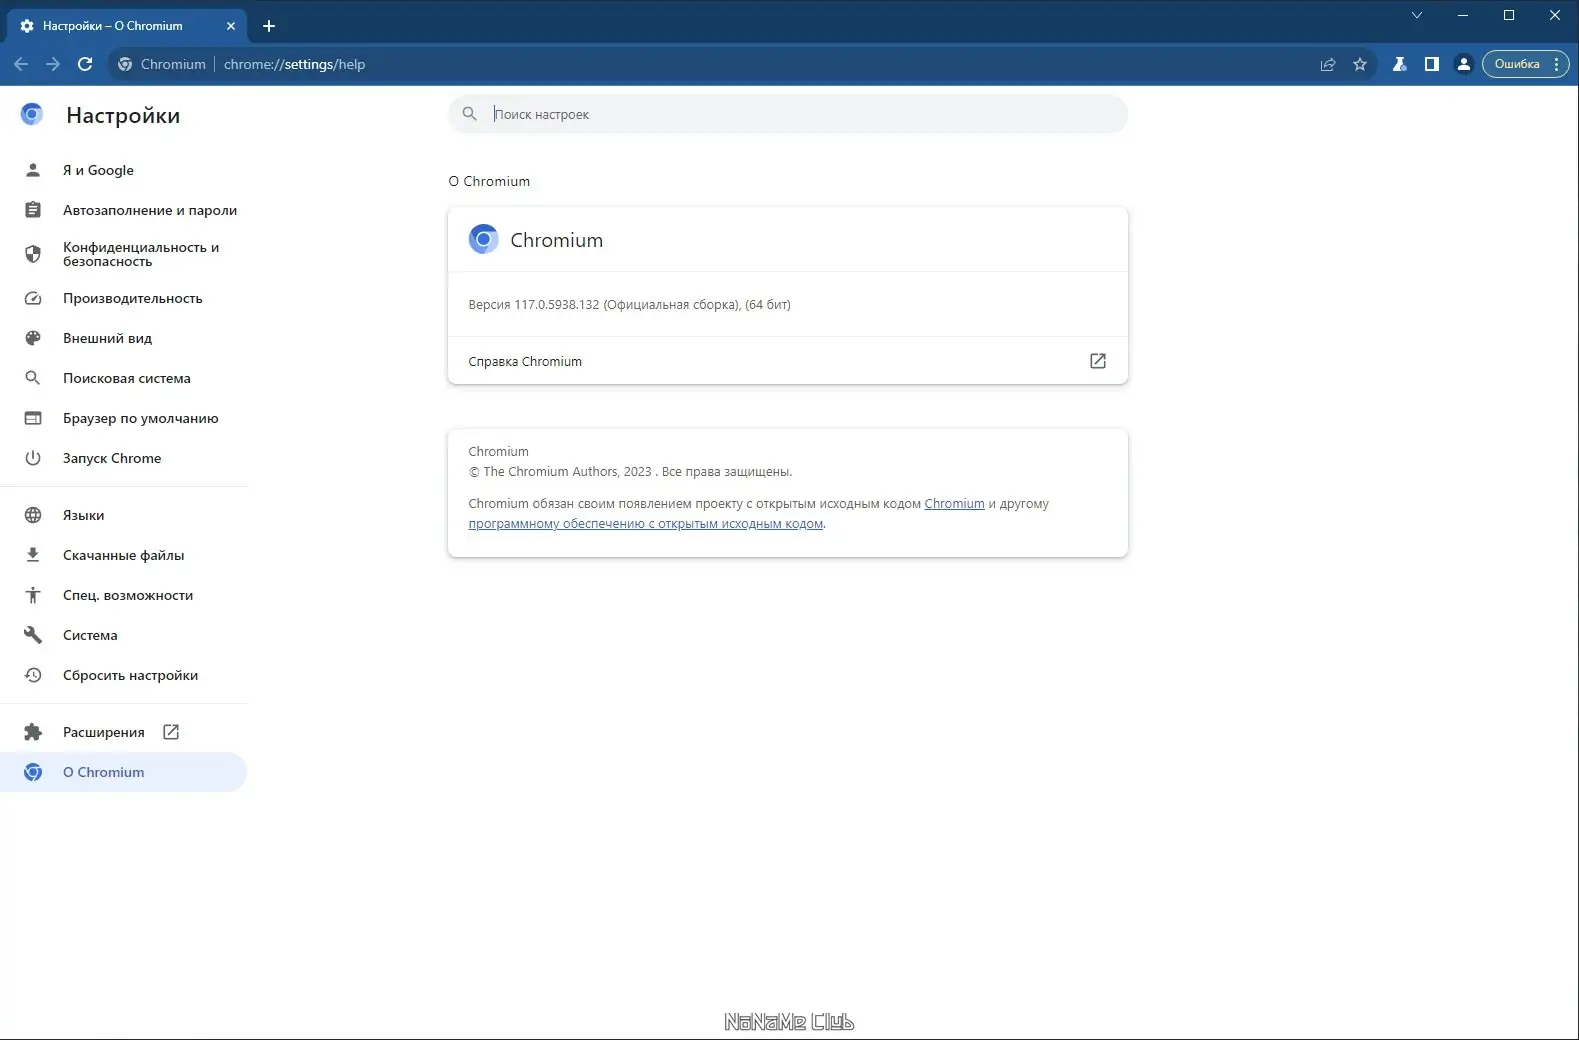Reload the settings page
Viewport: 1579px width, 1040px height.
coord(85,64)
